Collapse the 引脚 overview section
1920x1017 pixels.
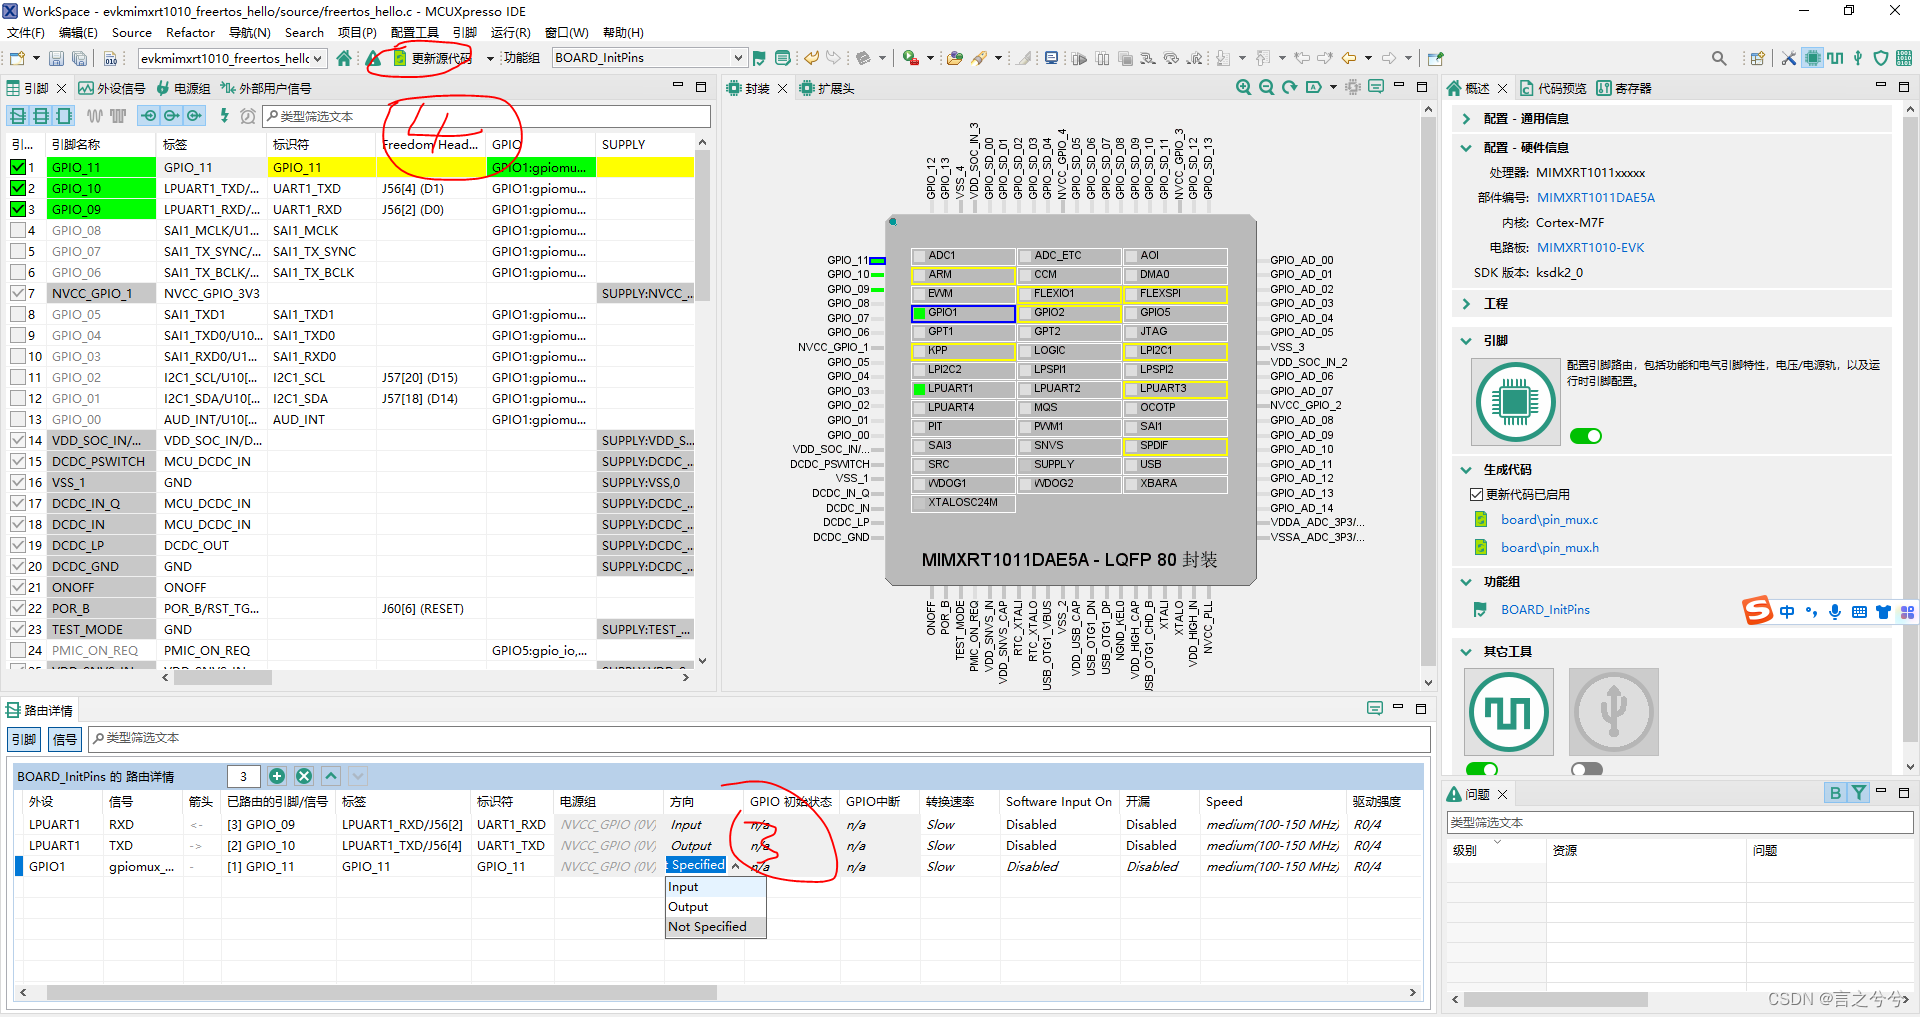pos(1466,340)
